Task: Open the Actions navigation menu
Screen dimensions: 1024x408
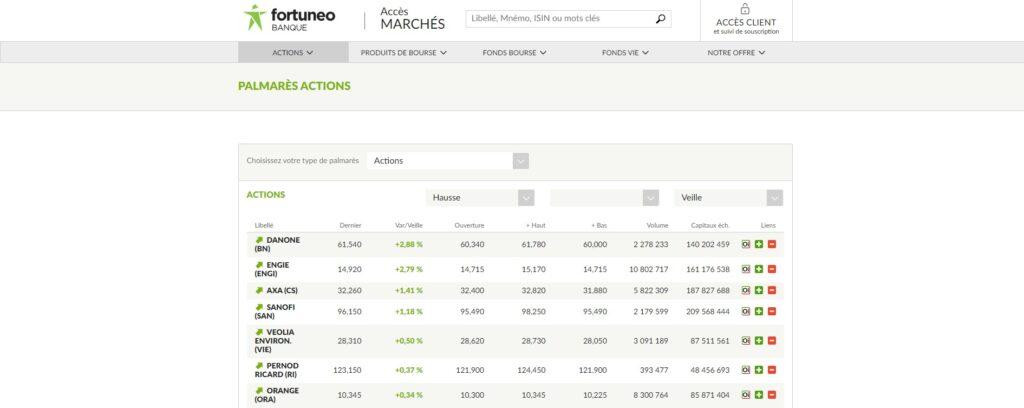Action: click(x=293, y=53)
